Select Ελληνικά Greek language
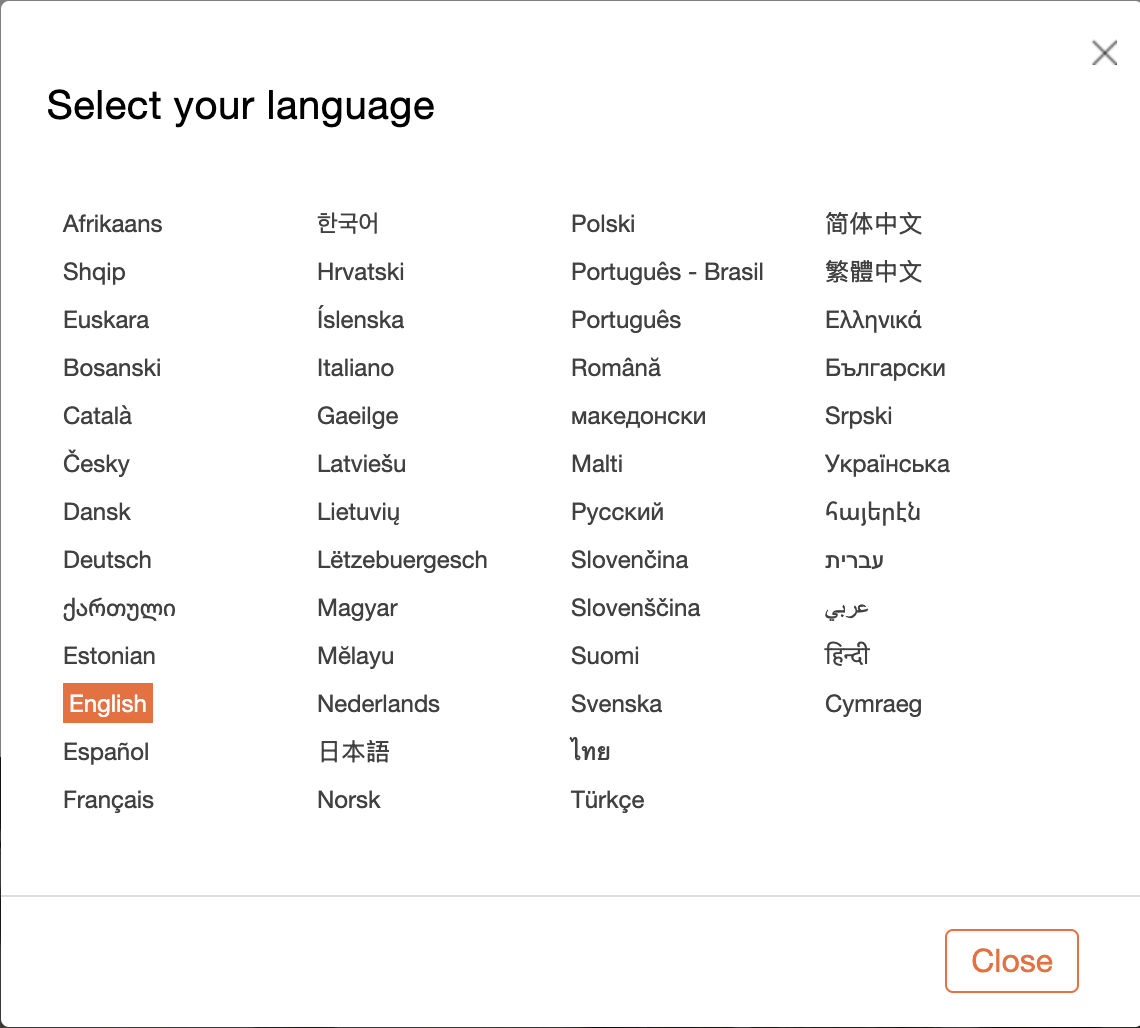This screenshot has width=1140, height=1028. pyautogui.click(x=873, y=320)
